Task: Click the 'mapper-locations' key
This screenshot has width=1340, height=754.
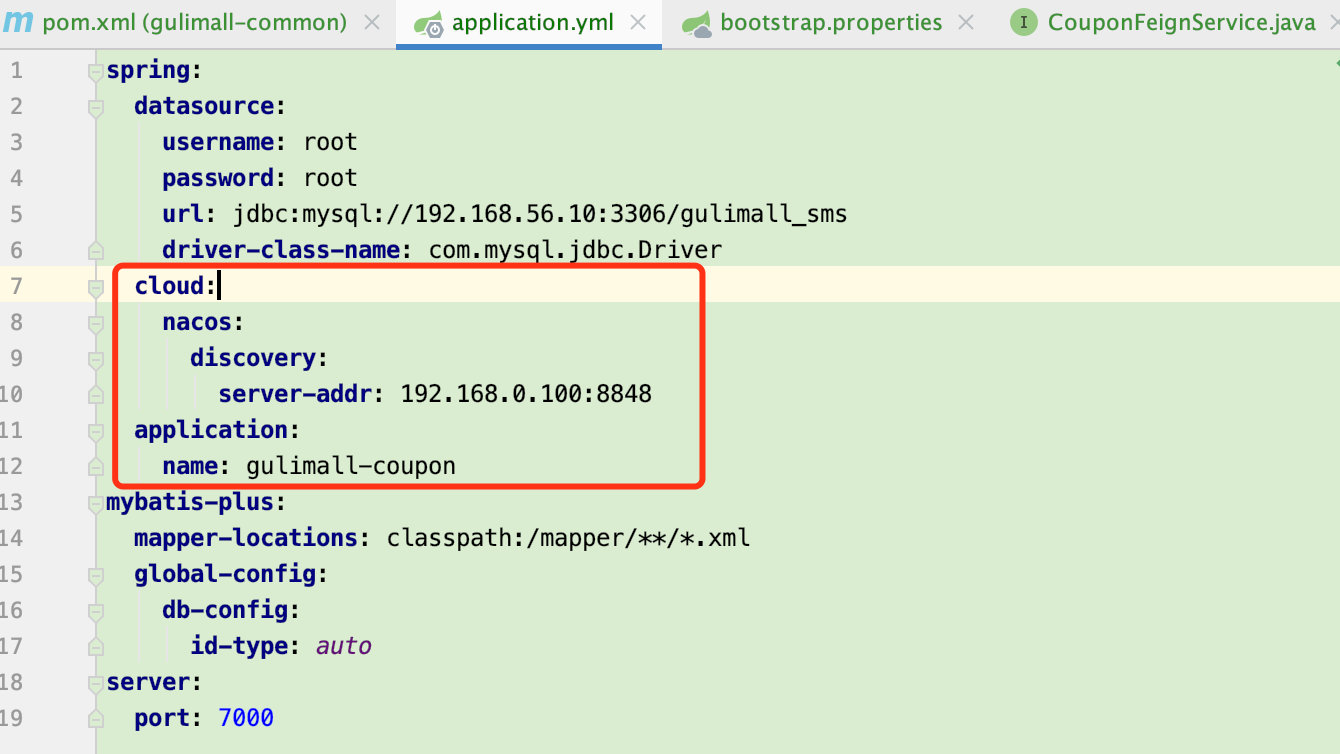Action: click(246, 538)
